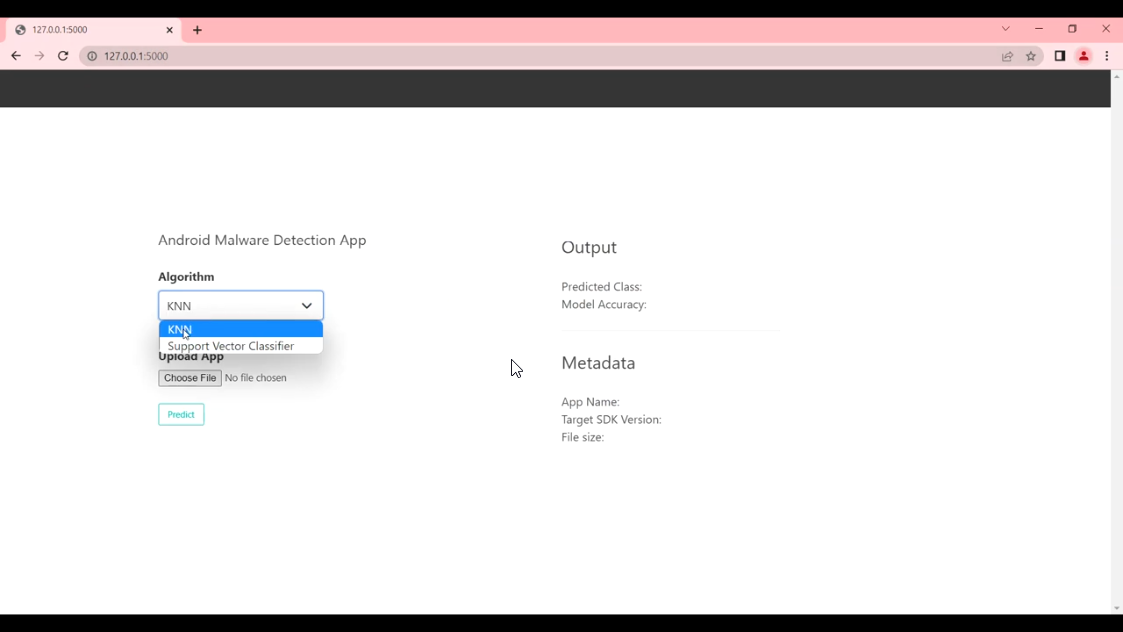Close the 127.0.0.1:5000 tab

click(170, 30)
